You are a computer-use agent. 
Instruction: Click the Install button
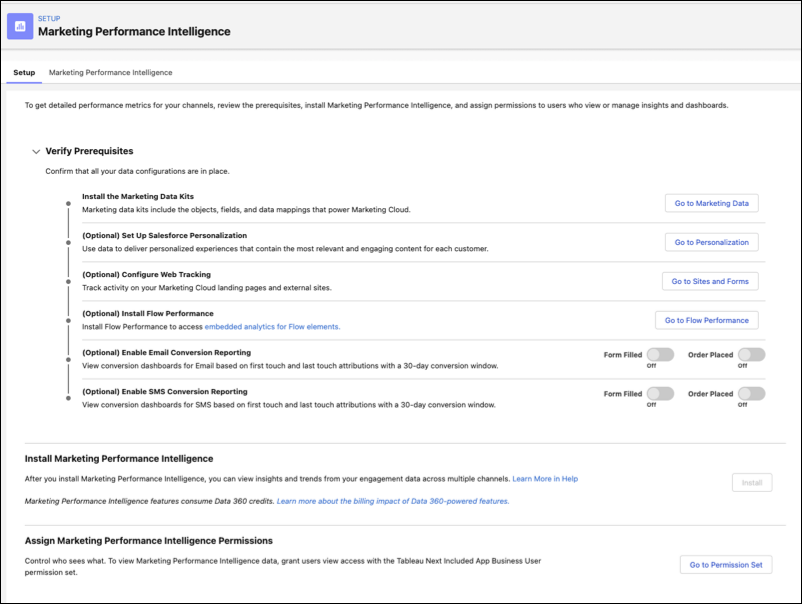(752, 483)
